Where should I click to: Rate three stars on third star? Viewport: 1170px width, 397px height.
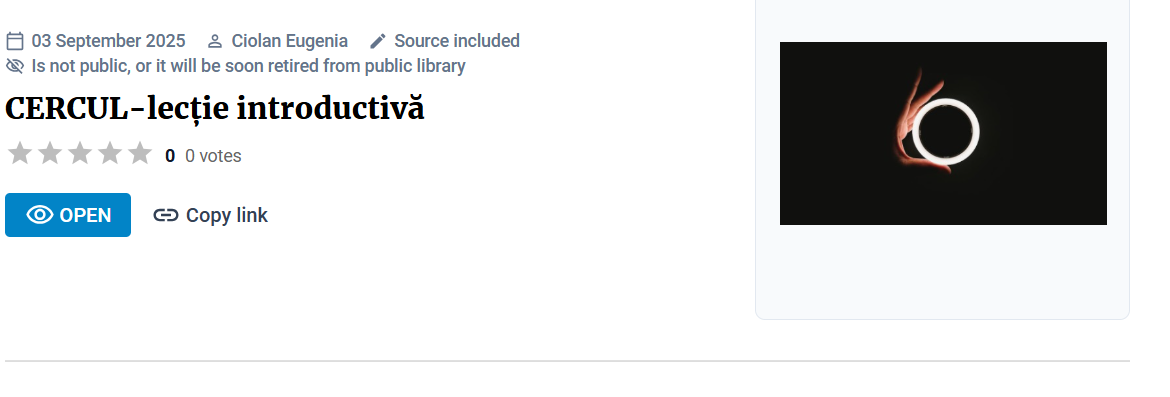(x=80, y=153)
